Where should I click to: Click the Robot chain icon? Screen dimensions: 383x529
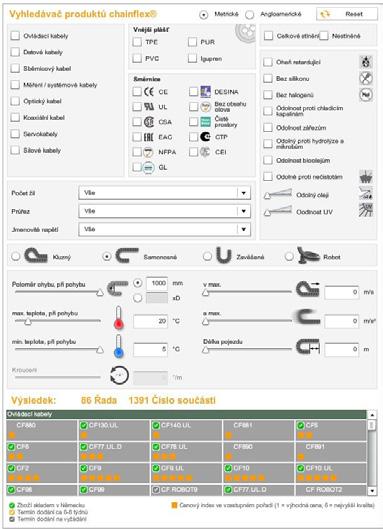click(x=308, y=255)
